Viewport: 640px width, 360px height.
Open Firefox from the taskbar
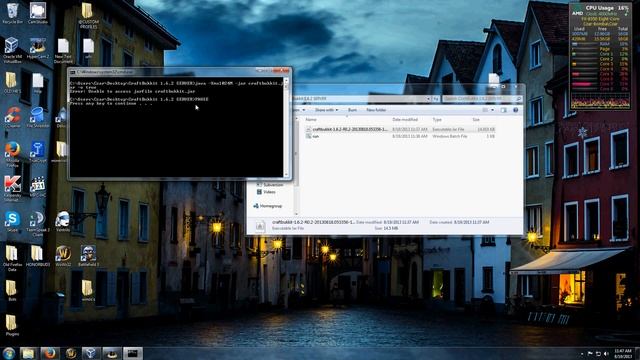(50, 353)
